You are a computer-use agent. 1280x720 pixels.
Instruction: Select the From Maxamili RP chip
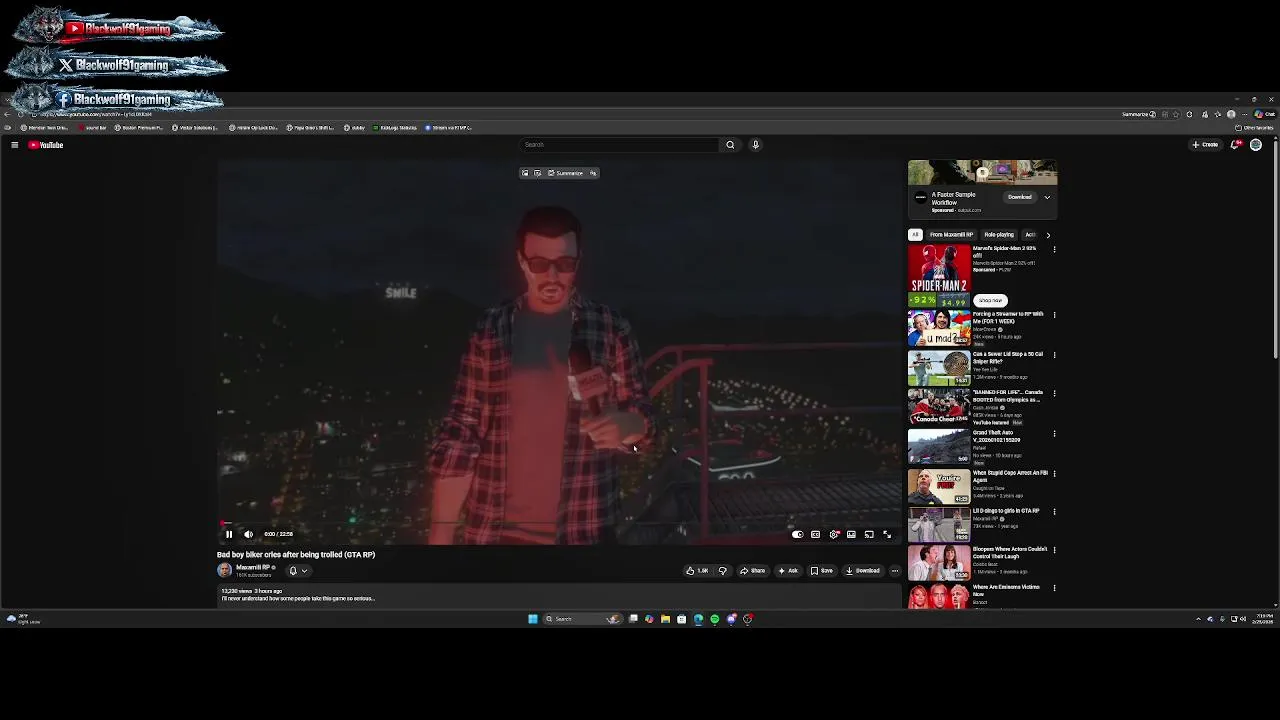click(x=951, y=235)
